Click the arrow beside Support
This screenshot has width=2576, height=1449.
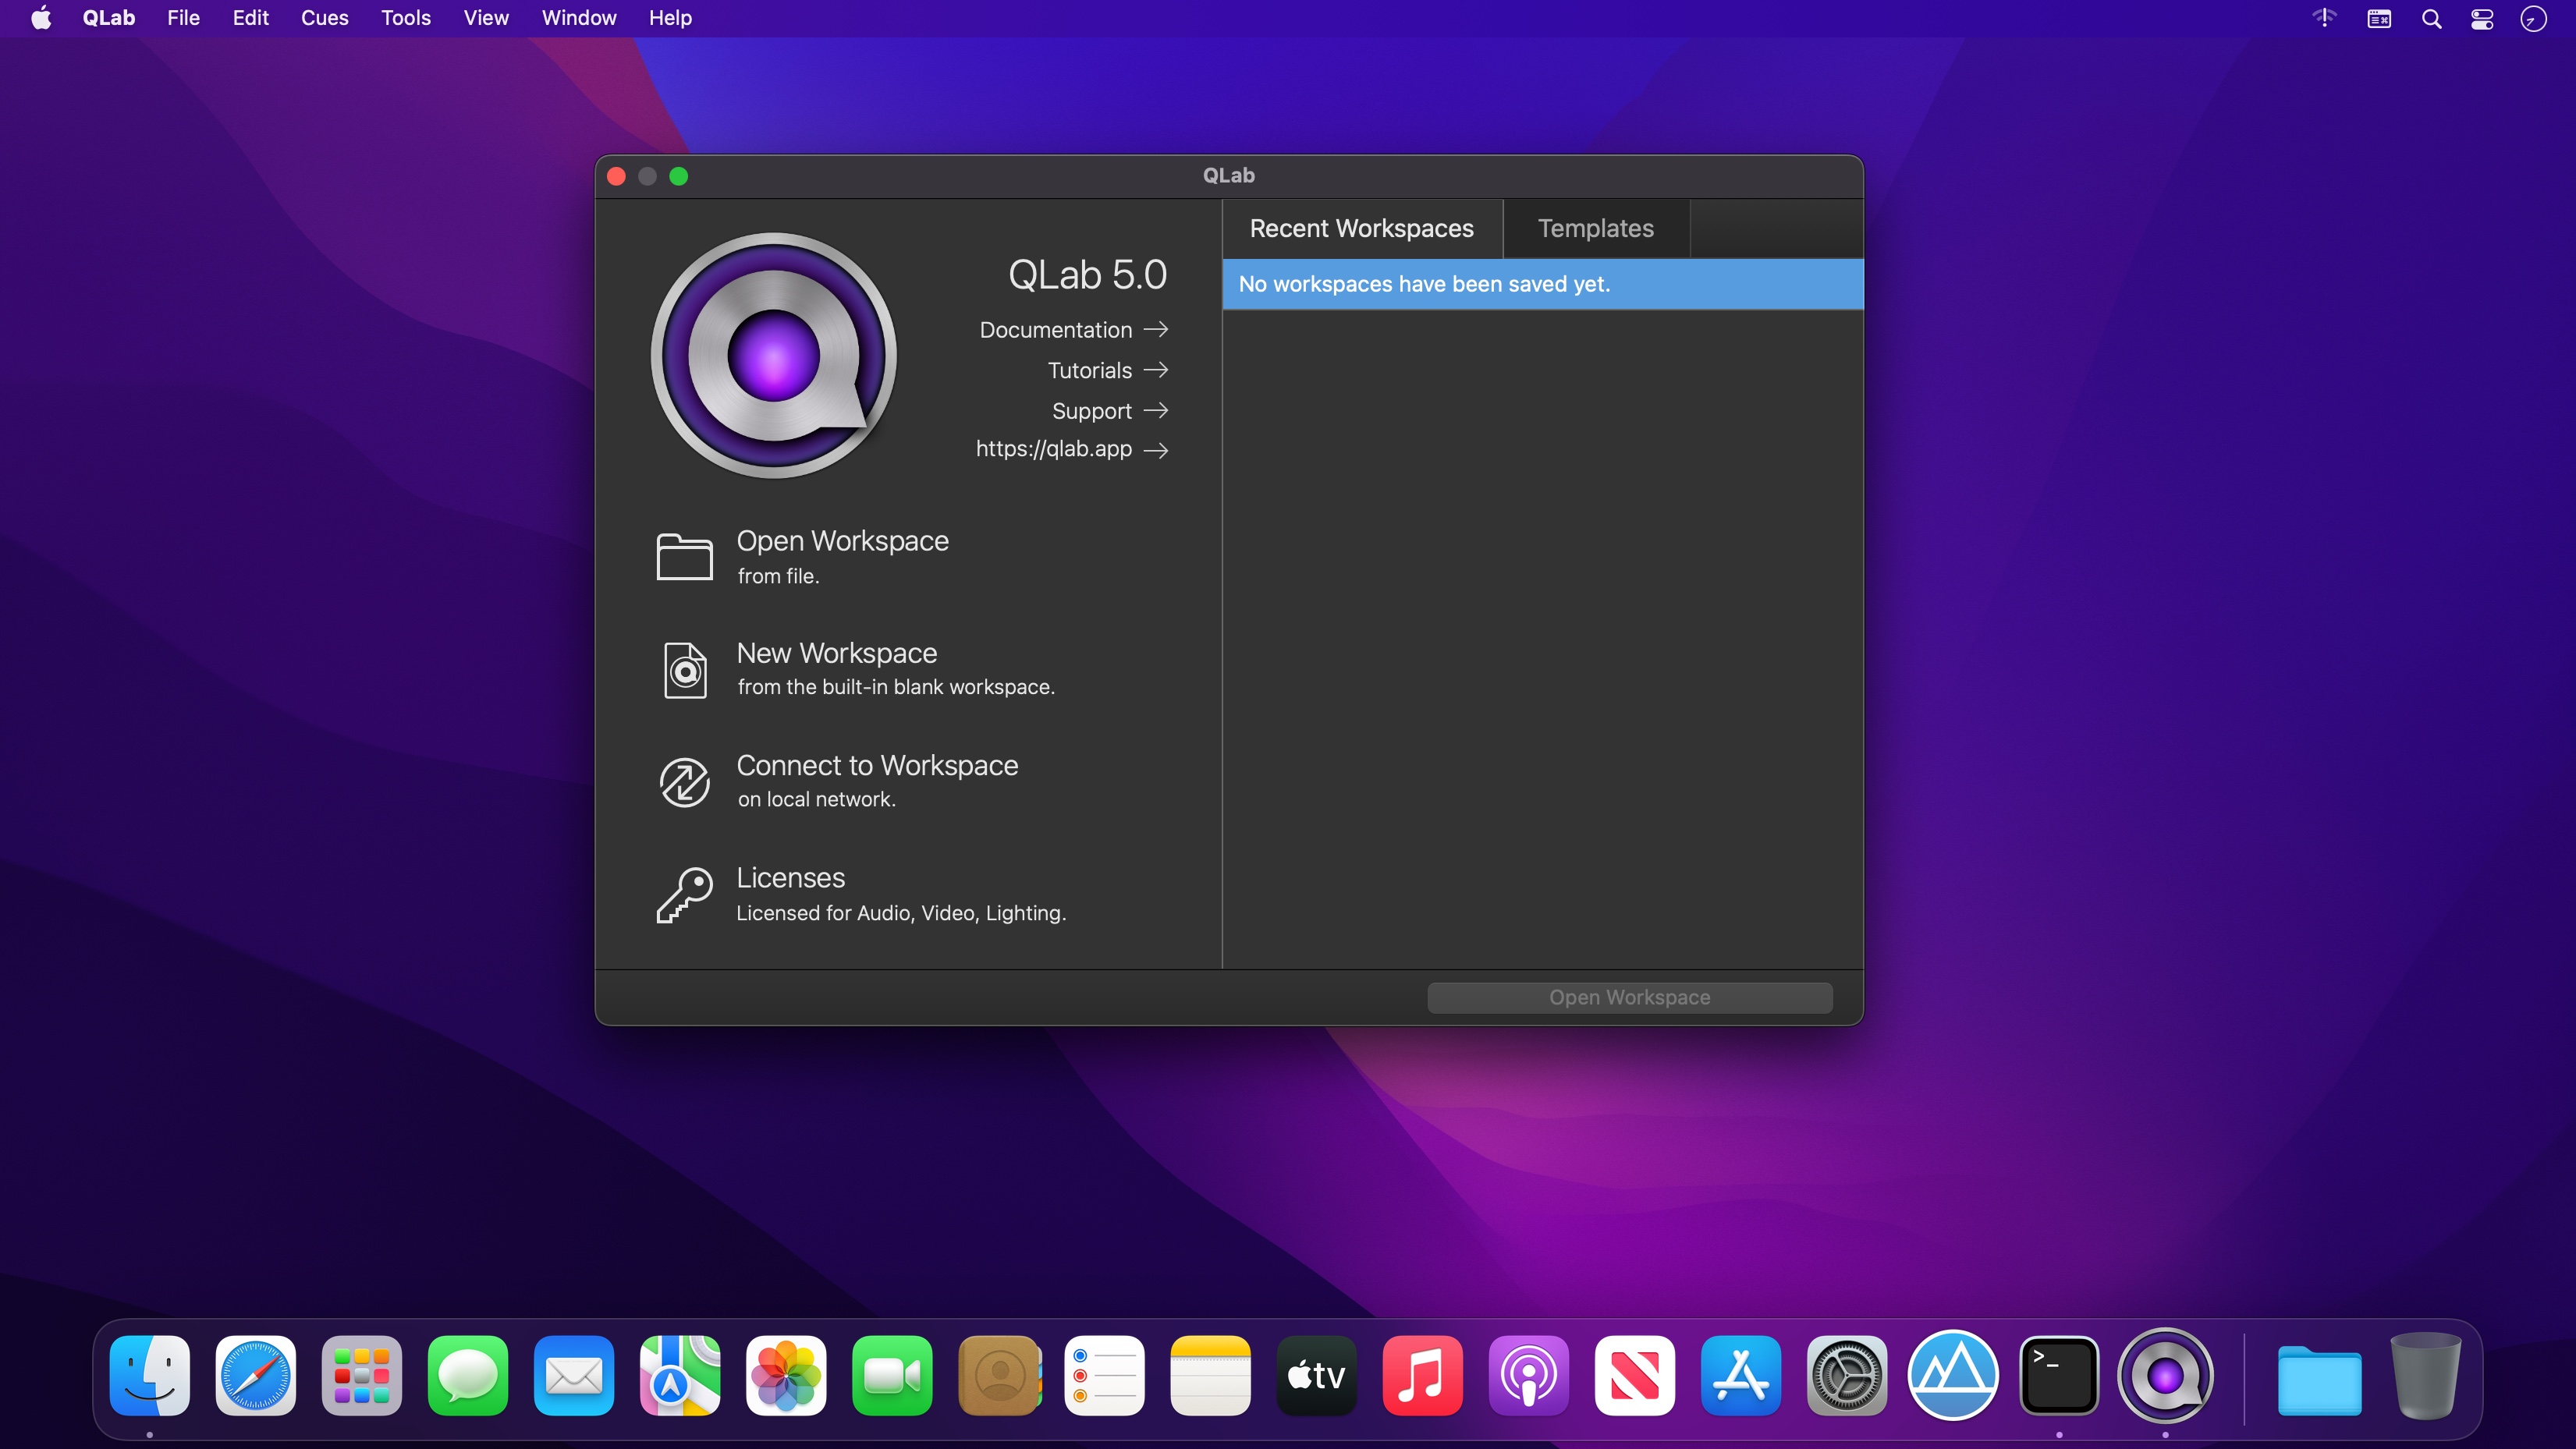click(x=1156, y=410)
